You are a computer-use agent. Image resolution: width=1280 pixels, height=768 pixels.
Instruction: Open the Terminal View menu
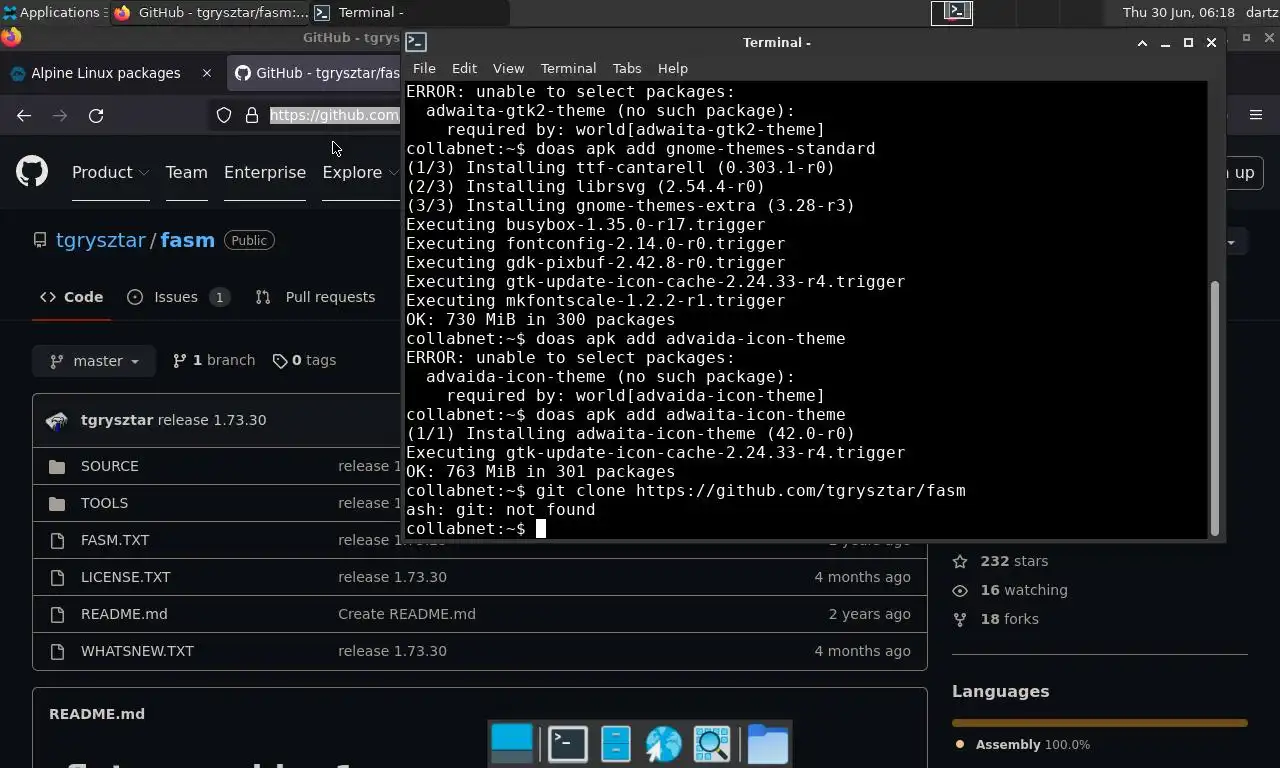click(508, 68)
